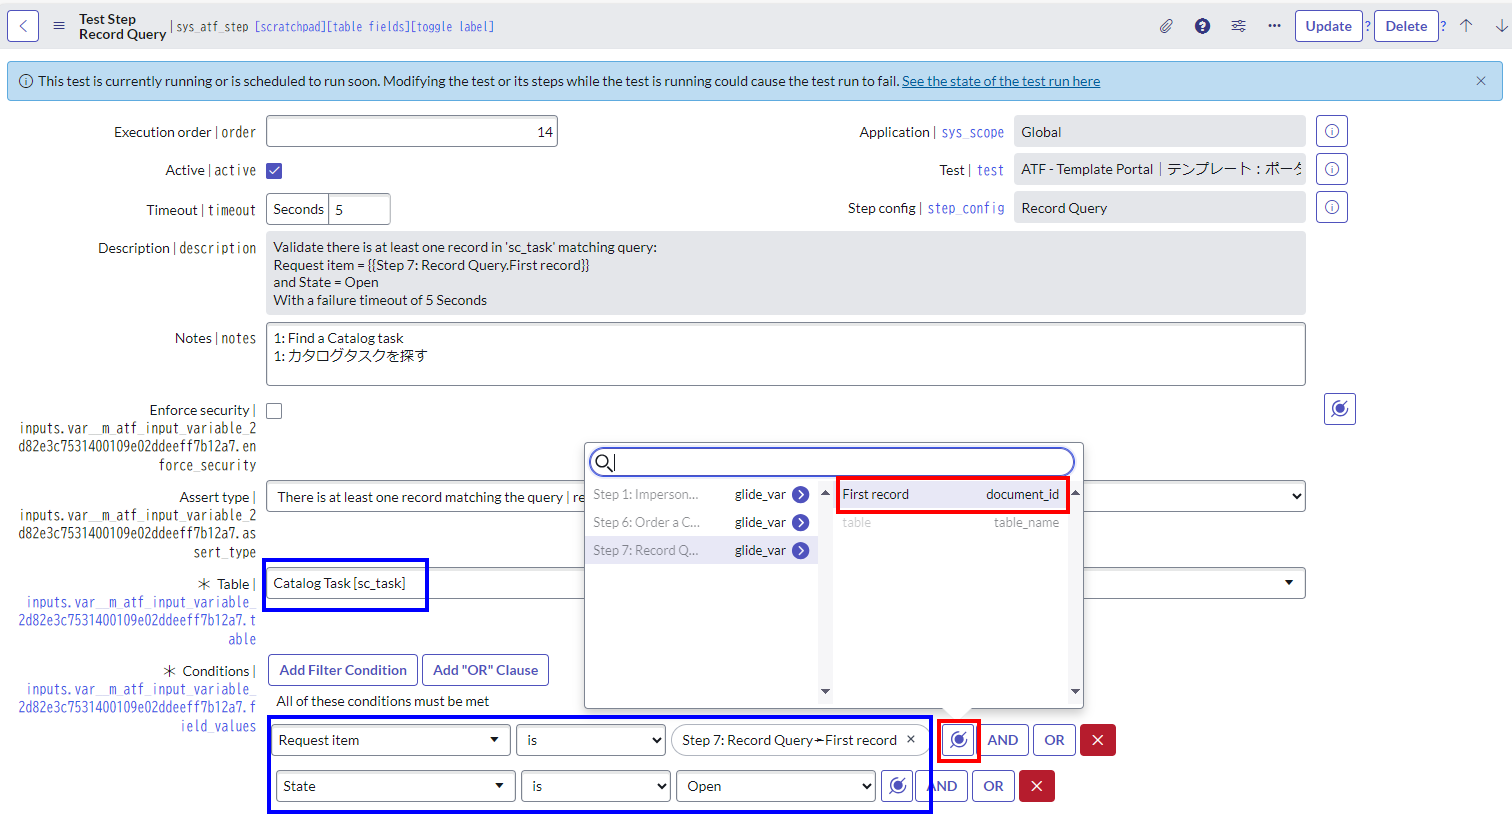Click the back arrow navigation icon
Screen dimensions: 1512x836
23,25
